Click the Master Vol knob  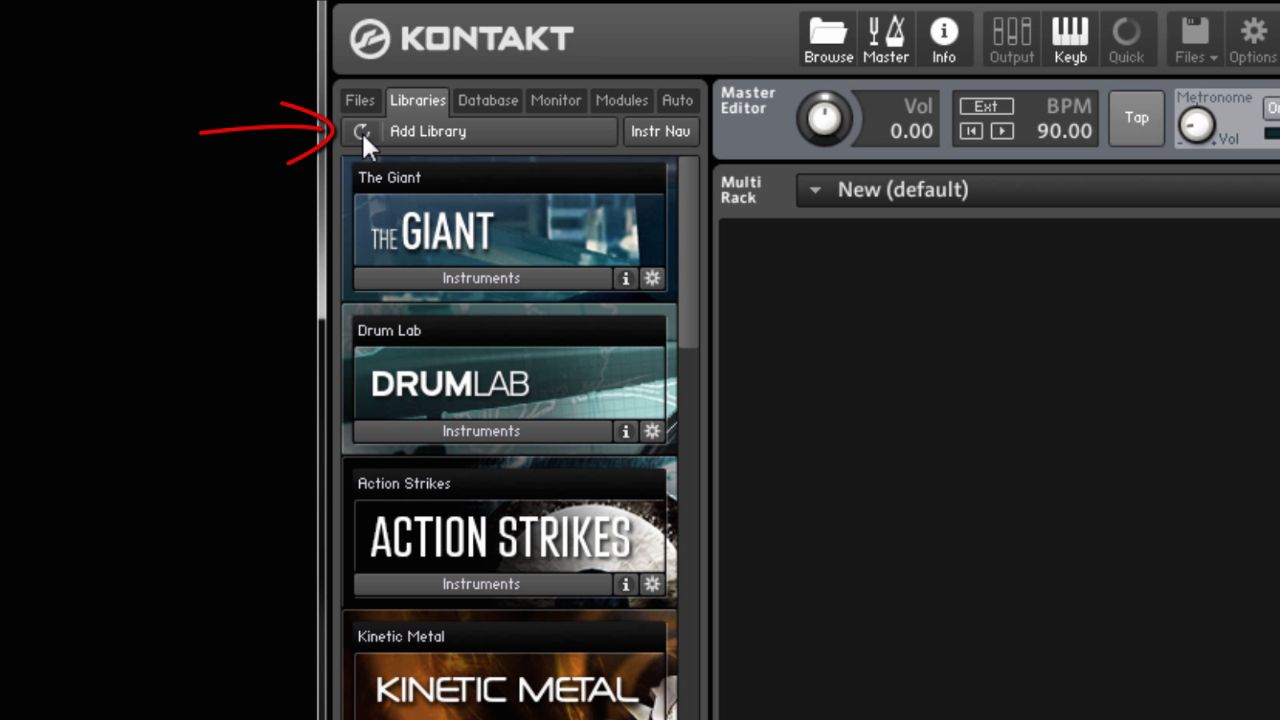click(825, 118)
